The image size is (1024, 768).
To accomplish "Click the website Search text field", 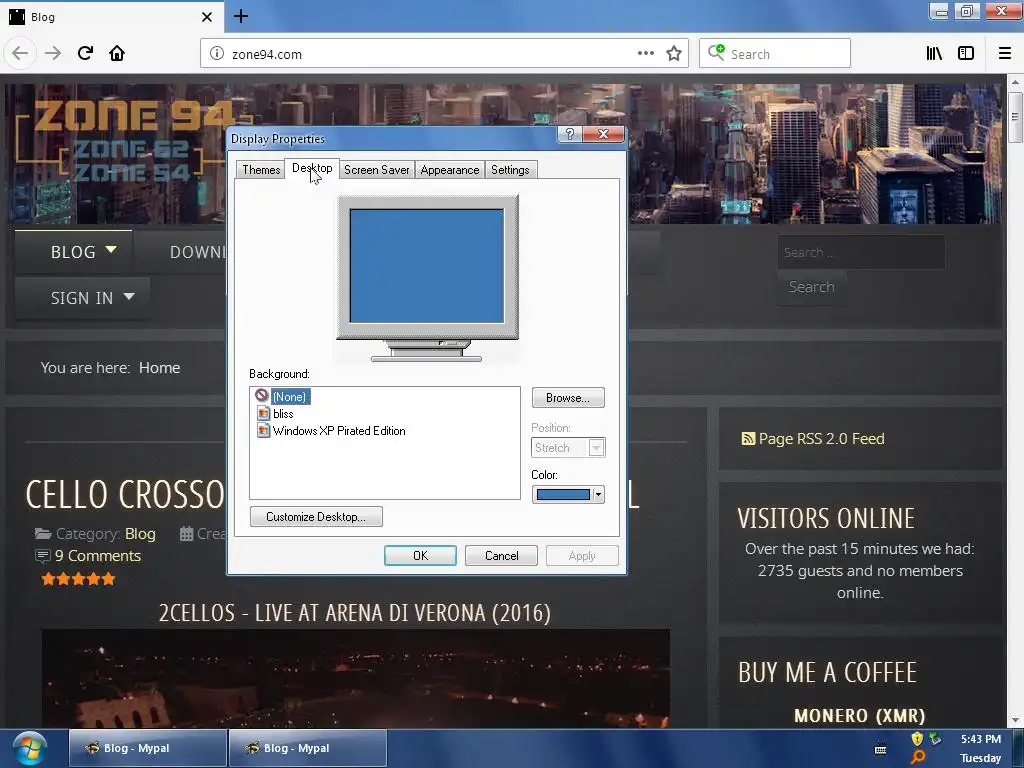I will coord(861,252).
